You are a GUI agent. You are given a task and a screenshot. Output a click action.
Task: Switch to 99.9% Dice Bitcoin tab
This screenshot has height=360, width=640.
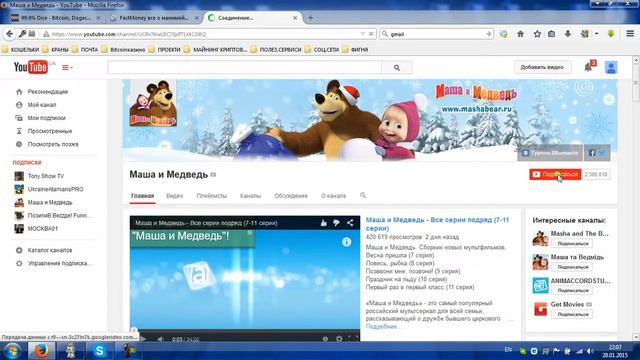tap(56, 18)
